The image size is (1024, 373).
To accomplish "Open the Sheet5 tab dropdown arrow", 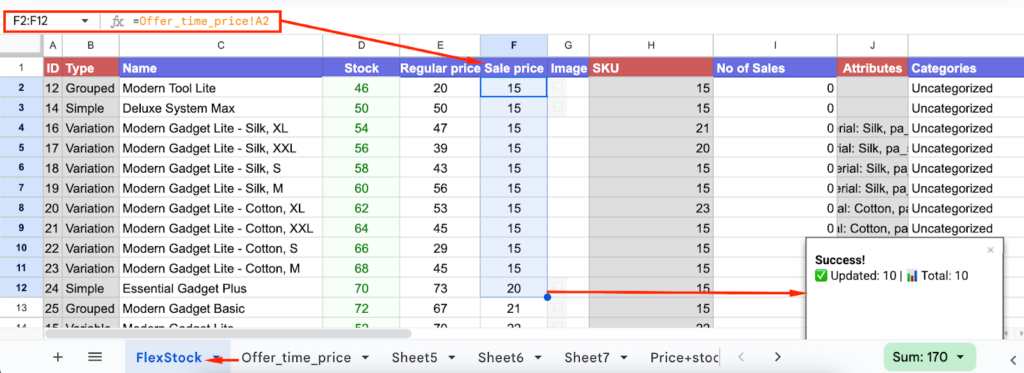I will pyautogui.click(x=452, y=357).
